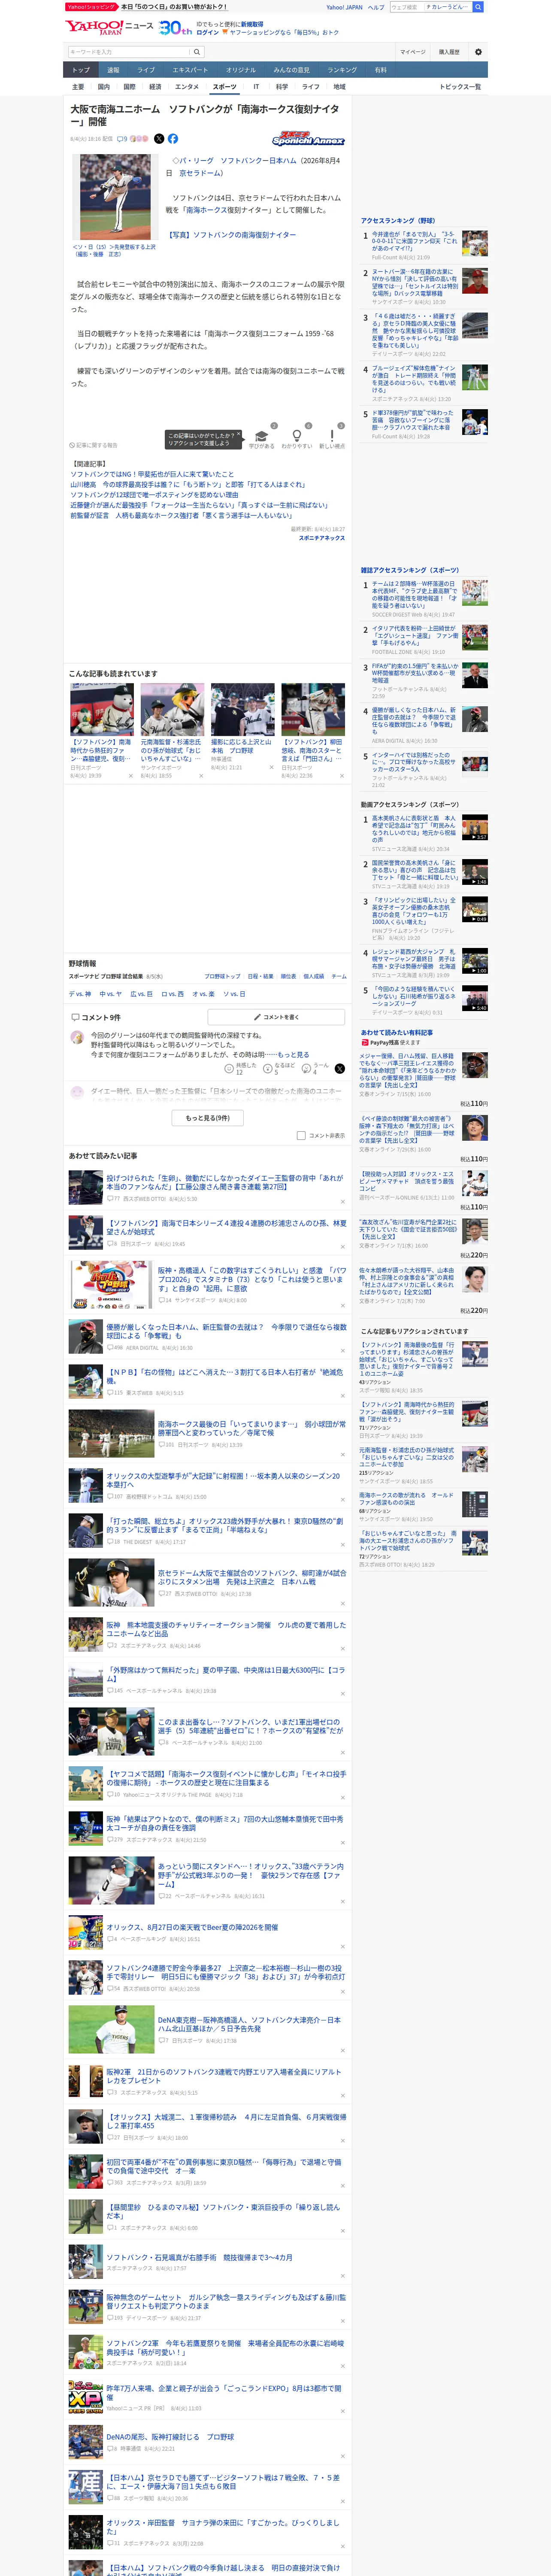Click the マイページ link
Image resolution: width=551 pixels, height=2576 pixels.
[412, 52]
